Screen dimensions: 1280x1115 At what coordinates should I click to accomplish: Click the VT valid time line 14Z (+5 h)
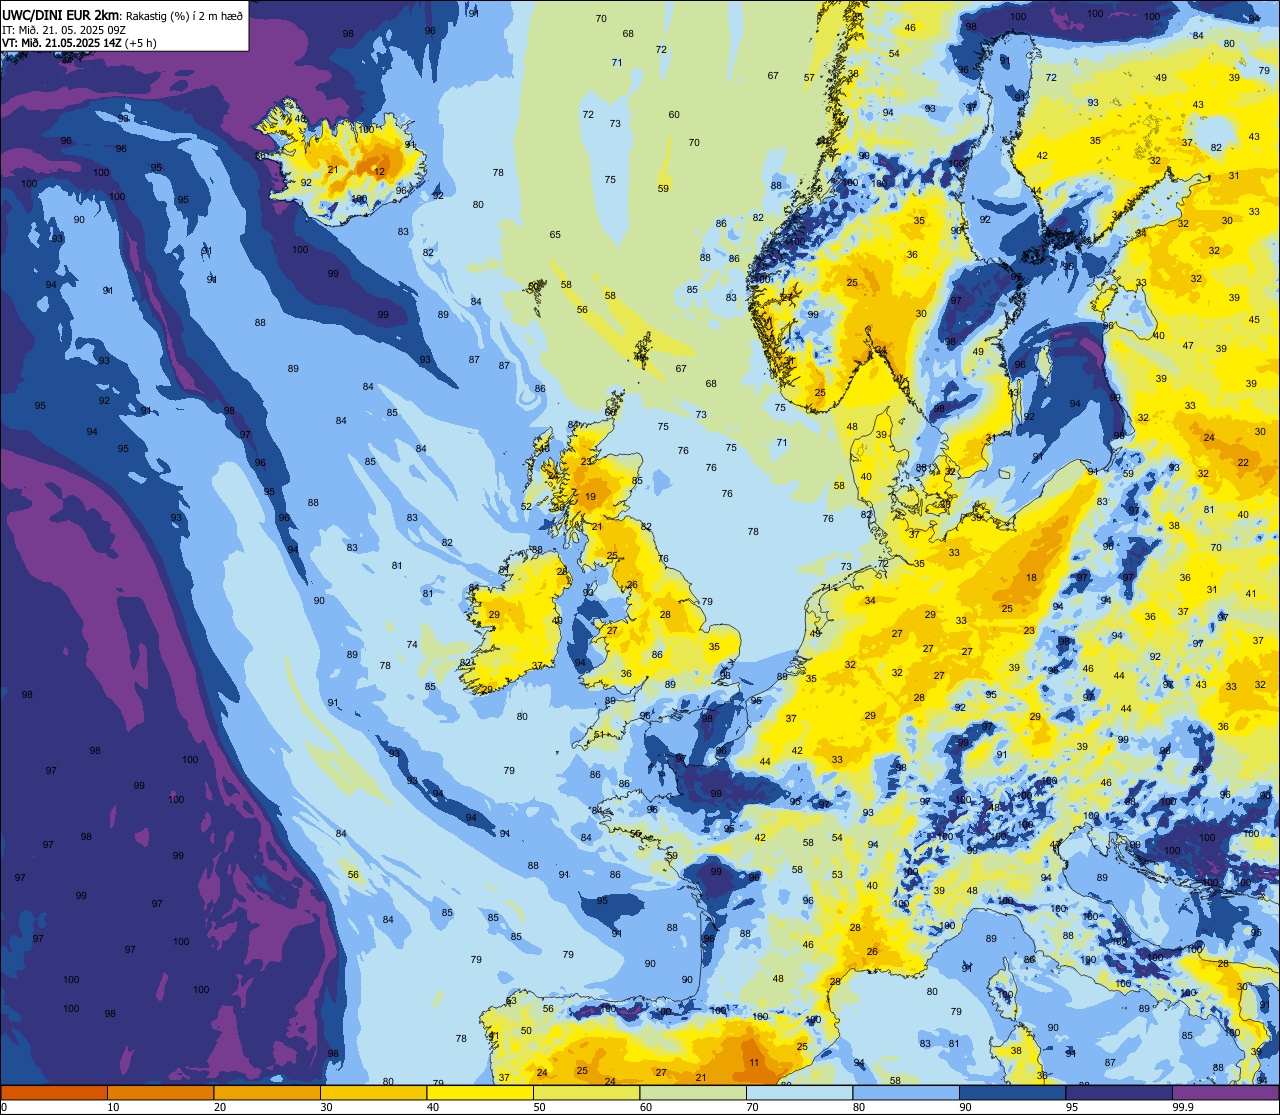tap(79, 43)
